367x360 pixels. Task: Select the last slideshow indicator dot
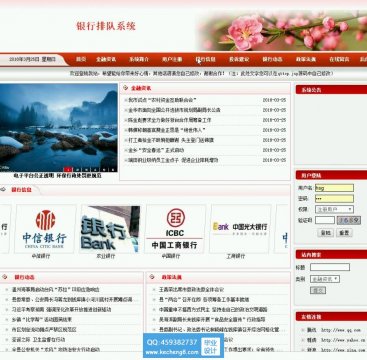pyautogui.click(x=113, y=169)
